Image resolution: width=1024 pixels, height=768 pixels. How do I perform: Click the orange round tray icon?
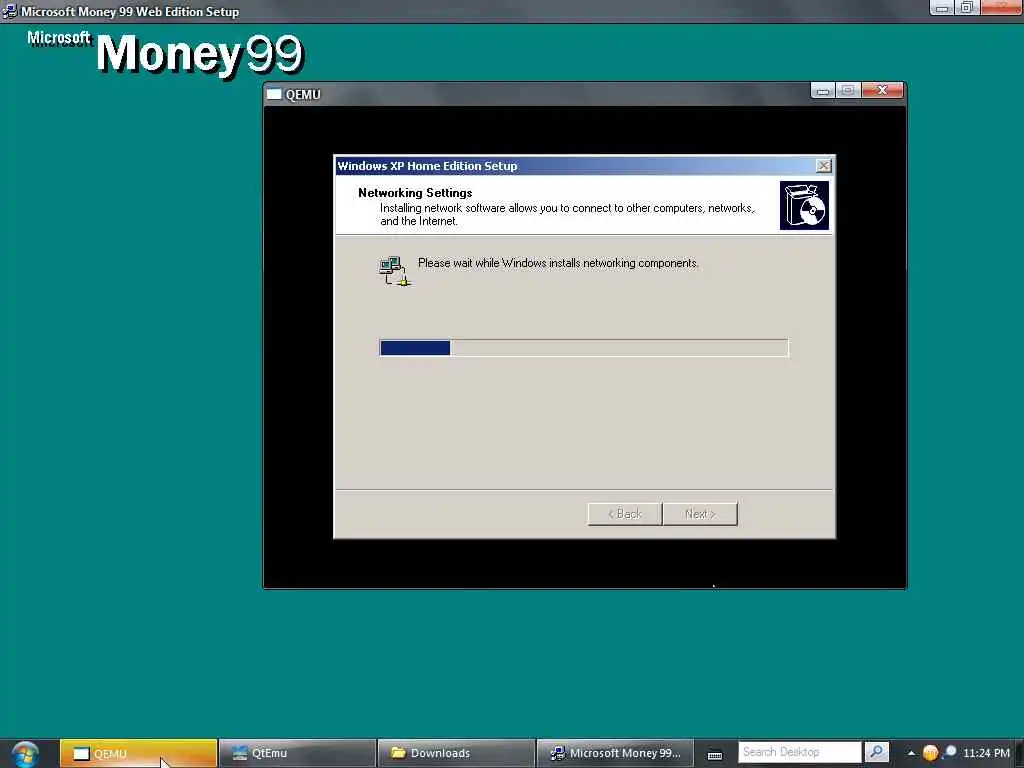point(930,753)
